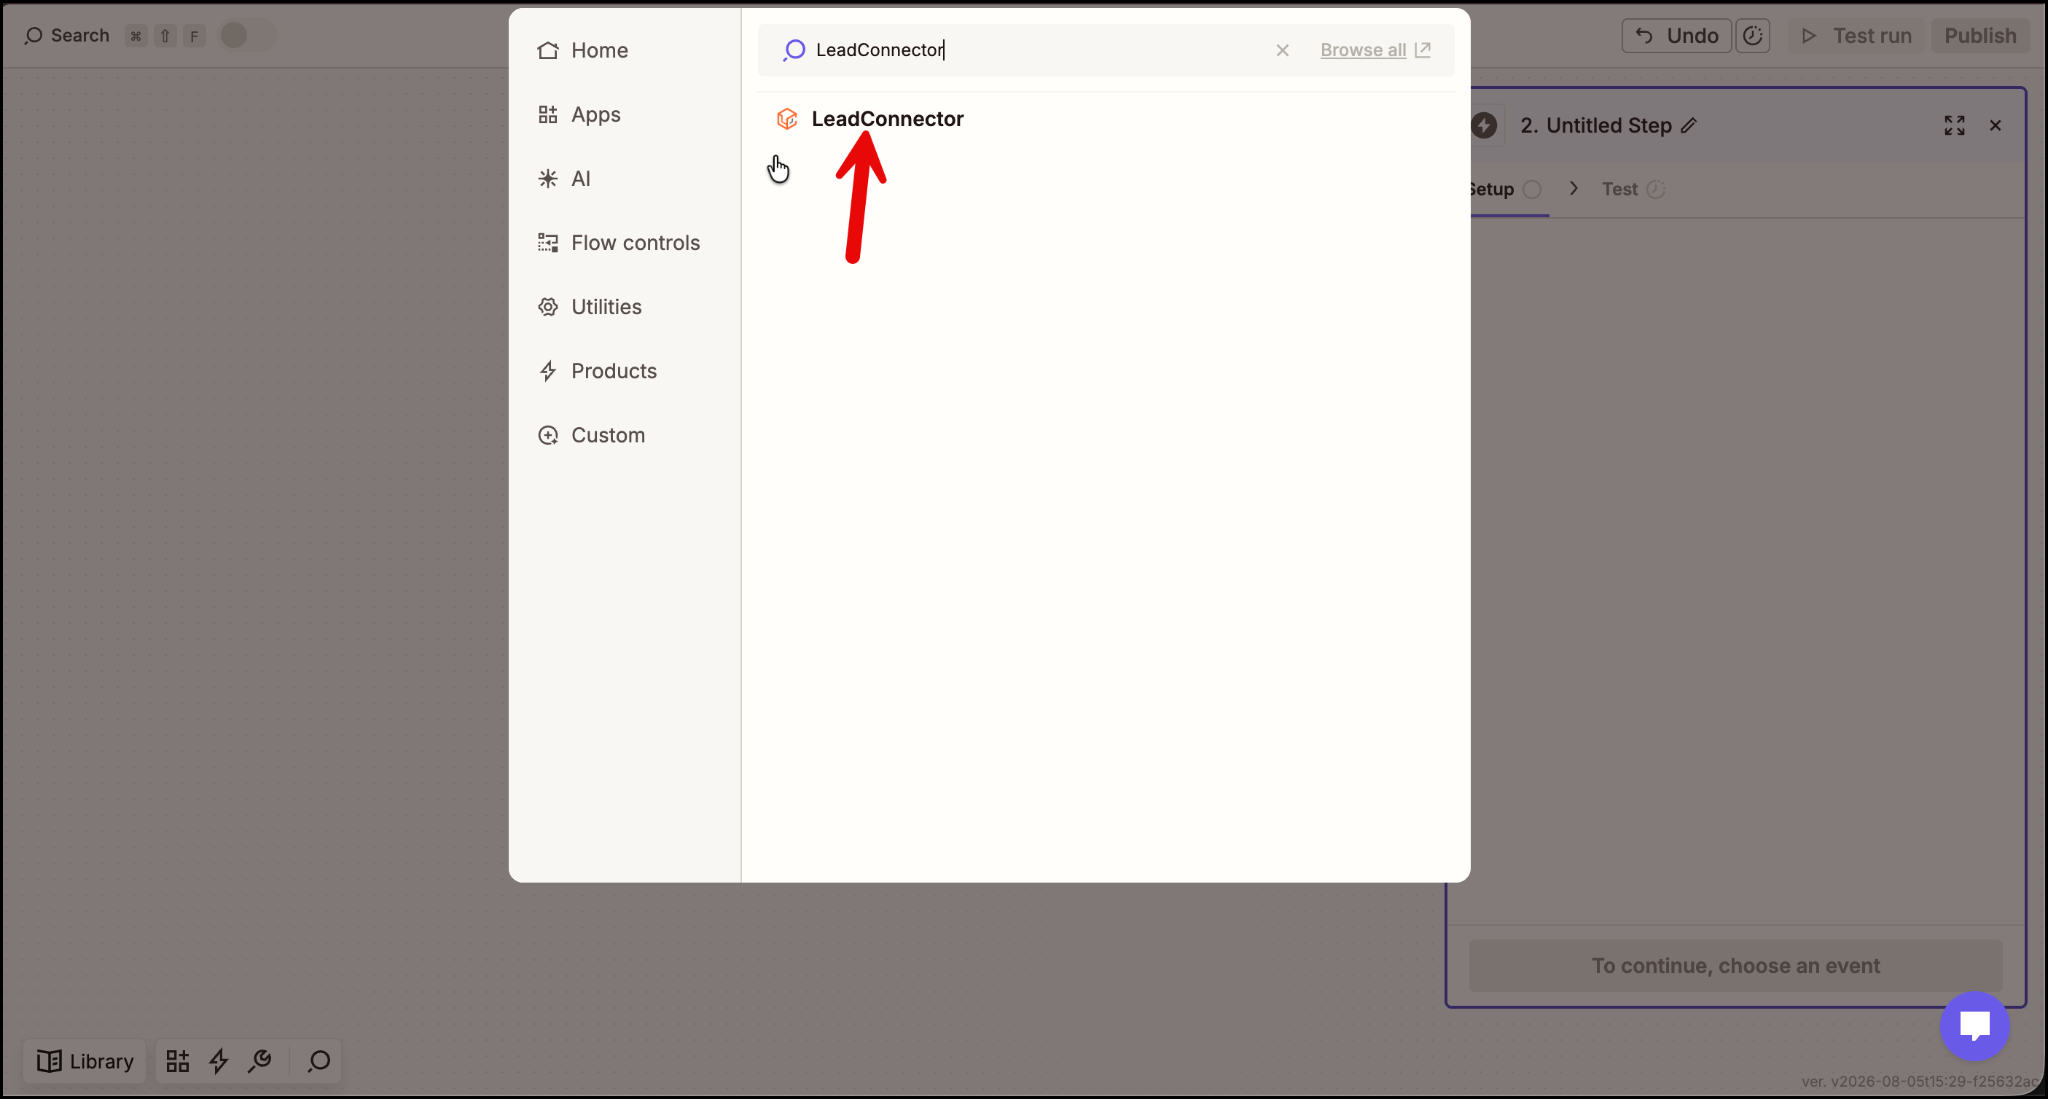Click the search icon in bottom toolbar
This screenshot has height=1099, width=2048.
pyautogui.click(x=319, y=1061)
